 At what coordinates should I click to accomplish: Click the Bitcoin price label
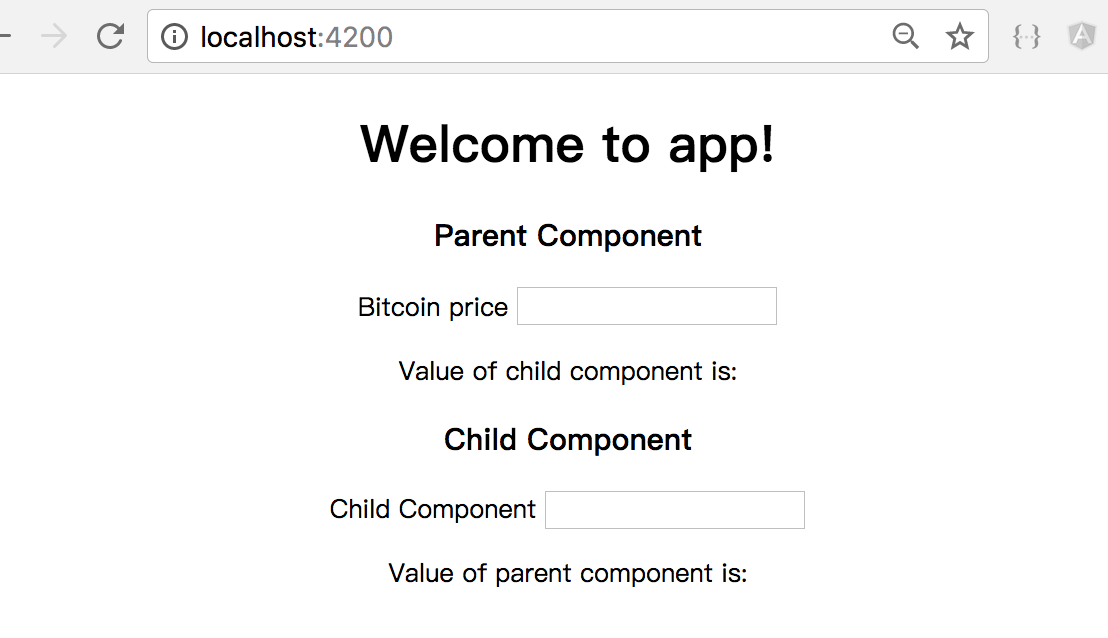coord(433,307)
